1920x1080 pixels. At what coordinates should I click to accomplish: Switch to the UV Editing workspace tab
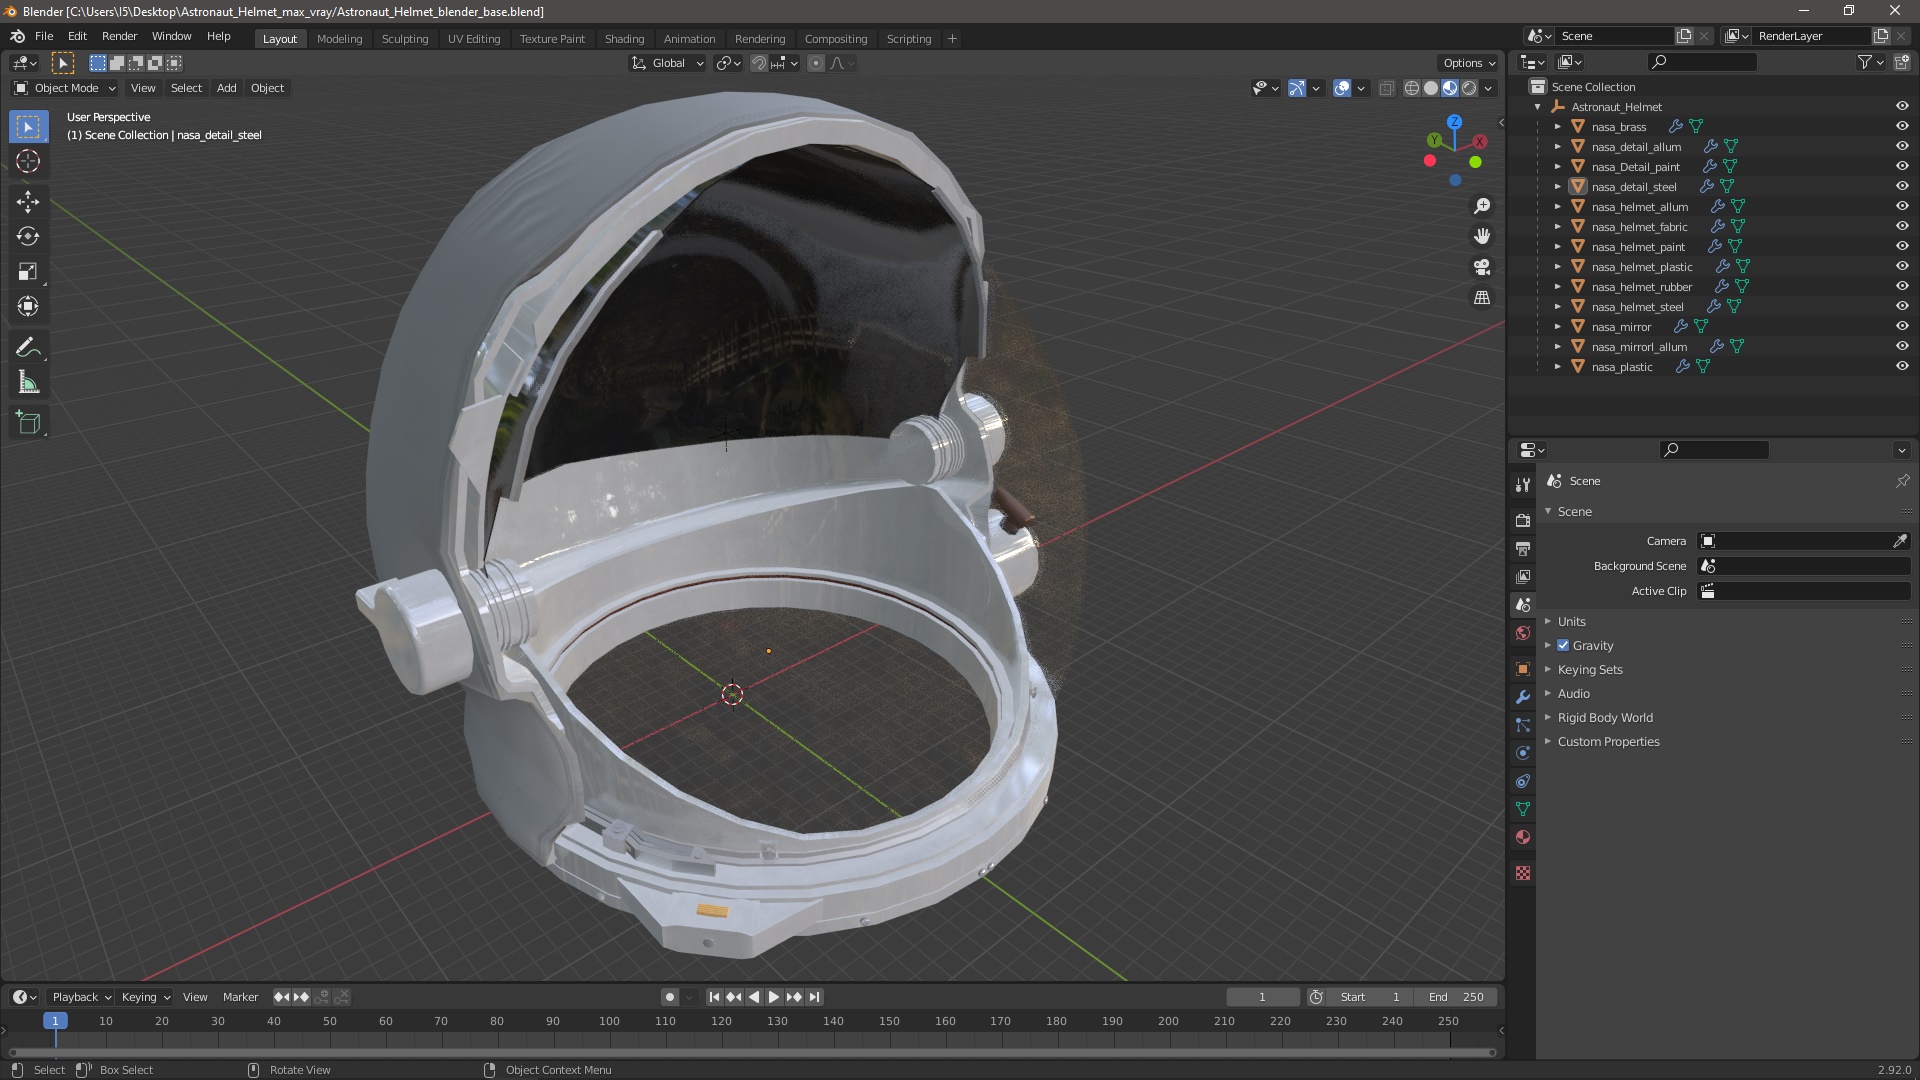[474, 39]
